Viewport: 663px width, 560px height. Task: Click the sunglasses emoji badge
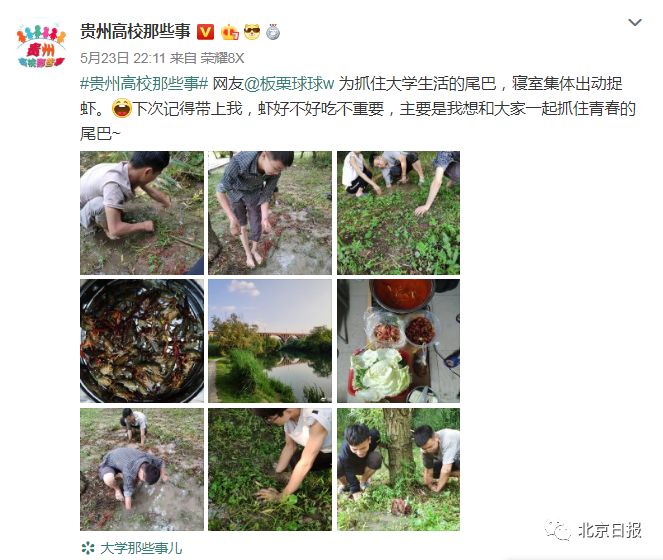(252, 32)
